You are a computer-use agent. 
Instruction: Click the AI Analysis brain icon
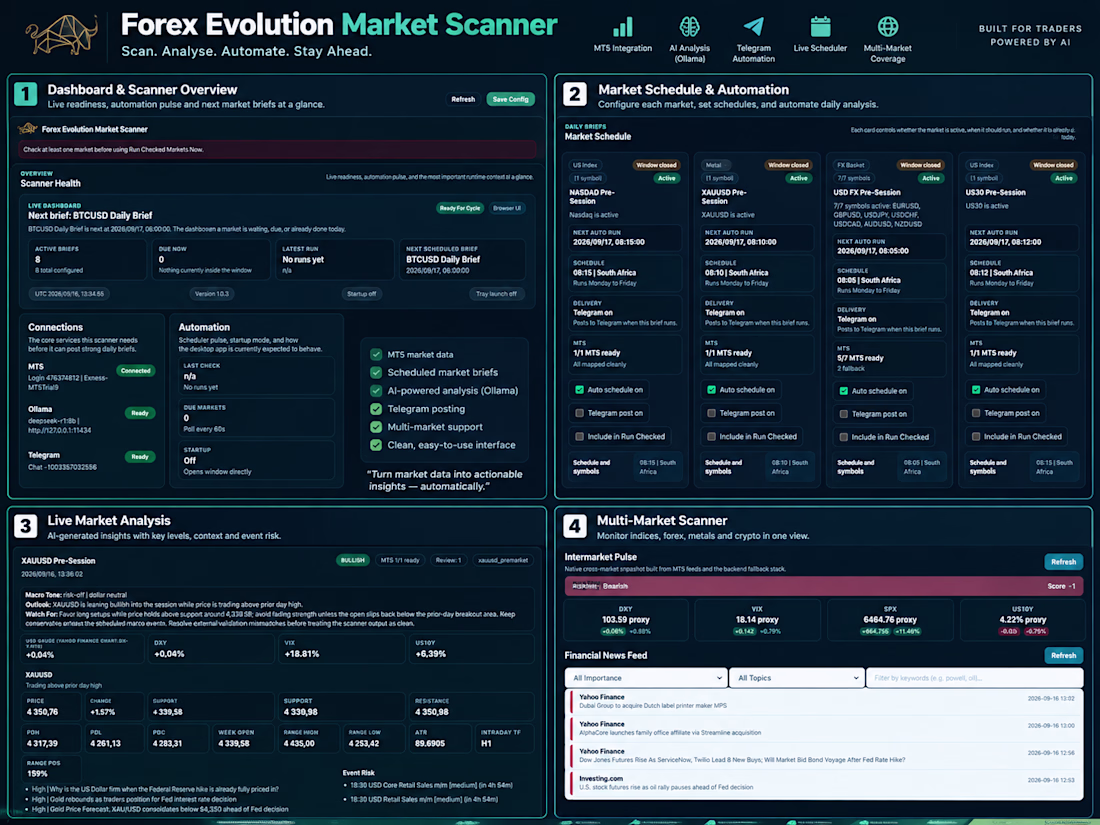point(690,27)
